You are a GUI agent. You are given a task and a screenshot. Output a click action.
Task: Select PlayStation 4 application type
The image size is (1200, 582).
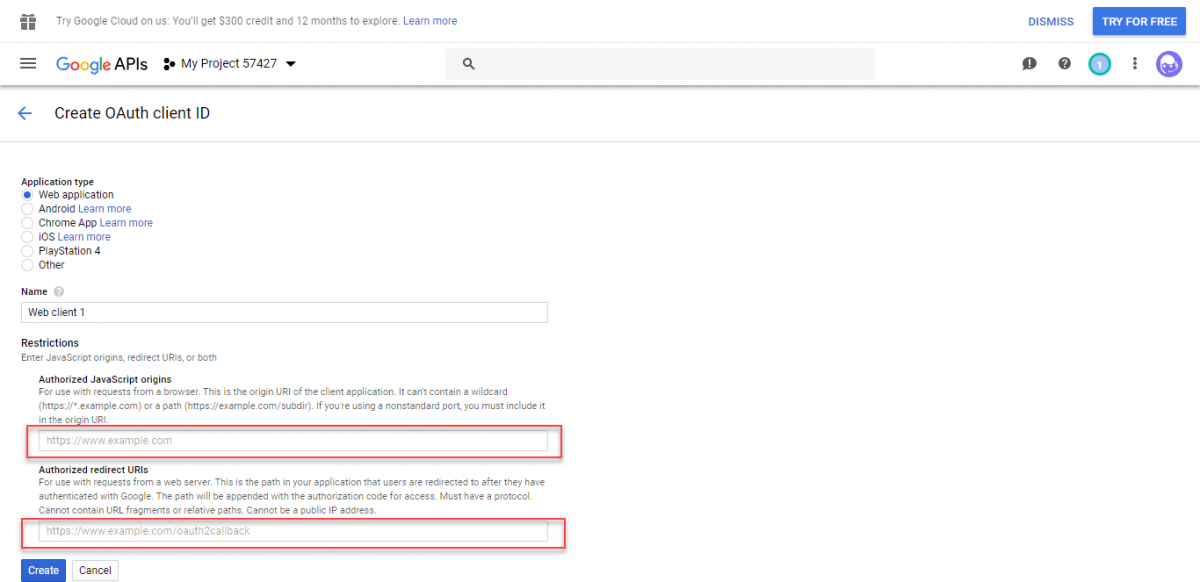[27, 251]
